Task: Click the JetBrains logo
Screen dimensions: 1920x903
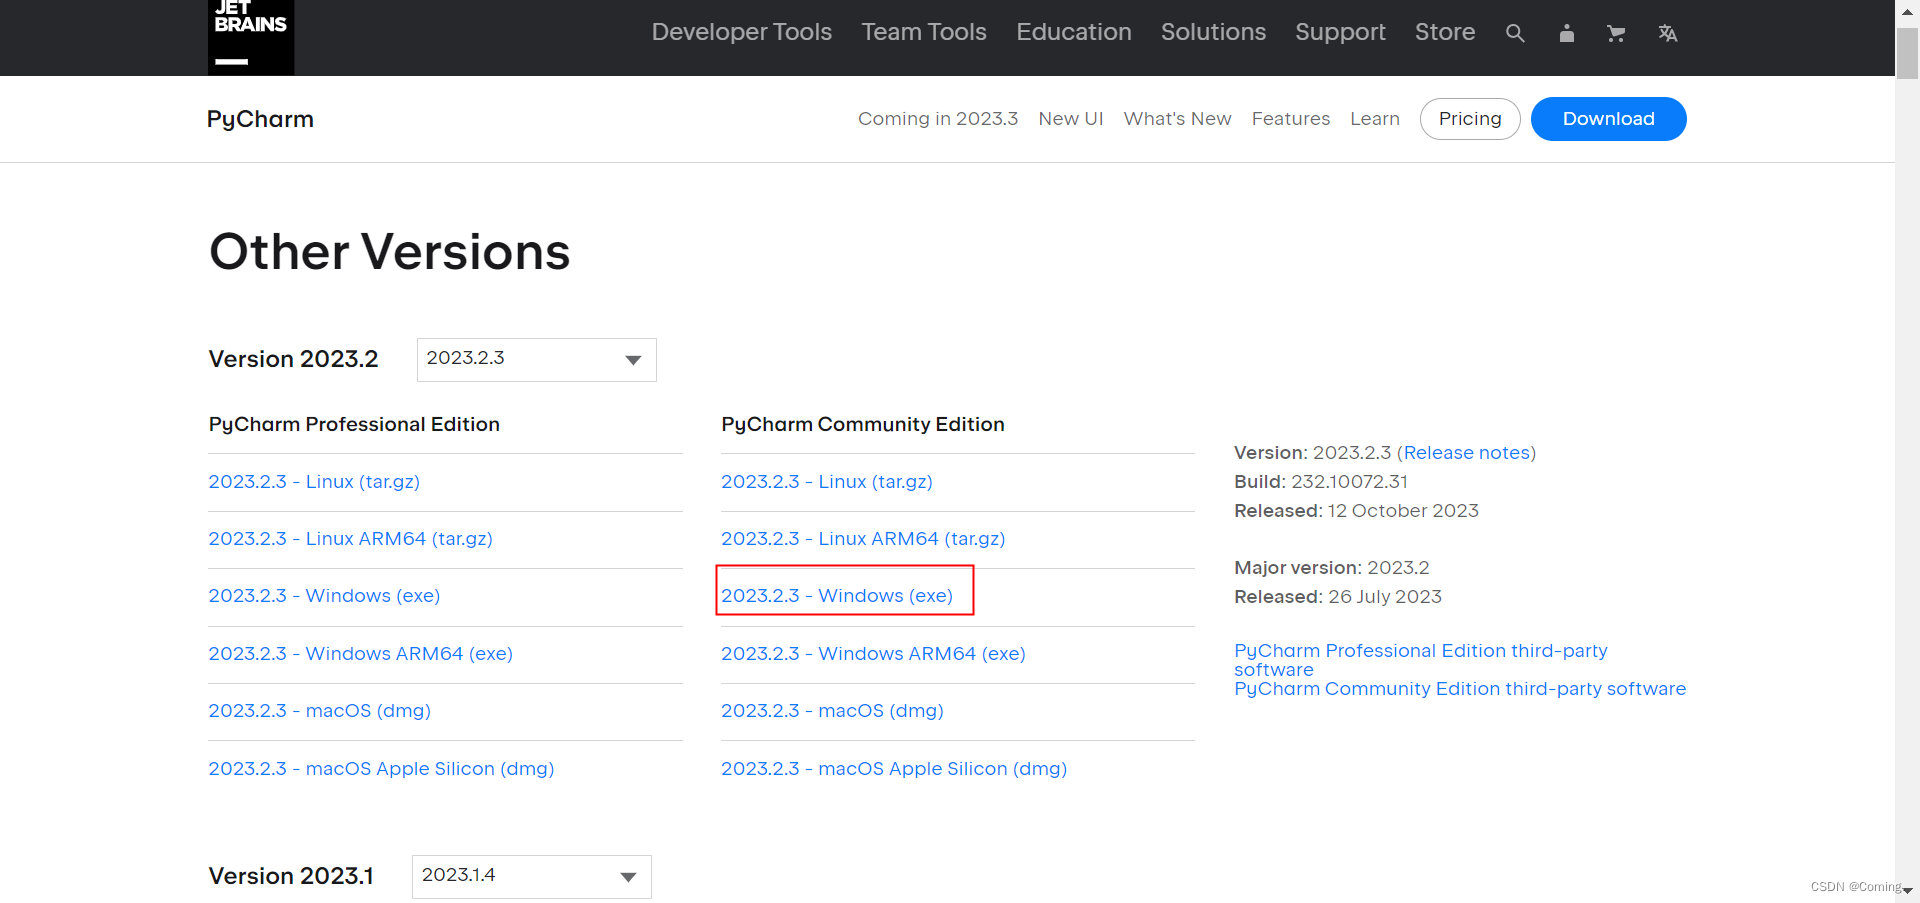Action: point(250,37)
